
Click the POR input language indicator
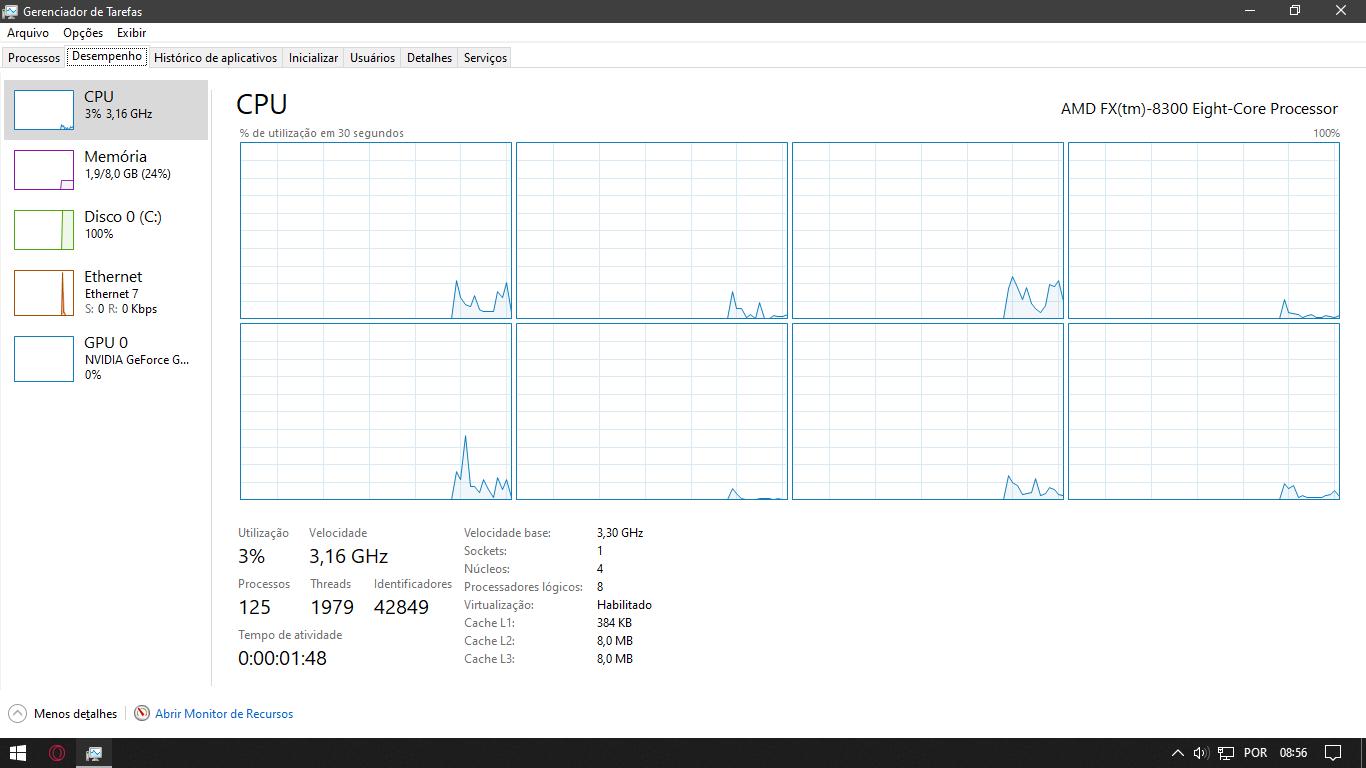coord(1255,753)
